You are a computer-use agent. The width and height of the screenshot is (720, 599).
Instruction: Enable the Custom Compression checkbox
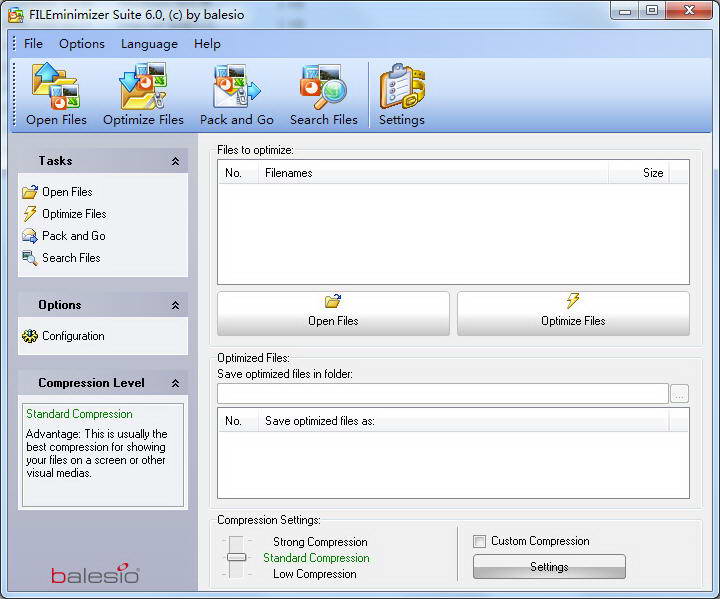coord(479,541)
